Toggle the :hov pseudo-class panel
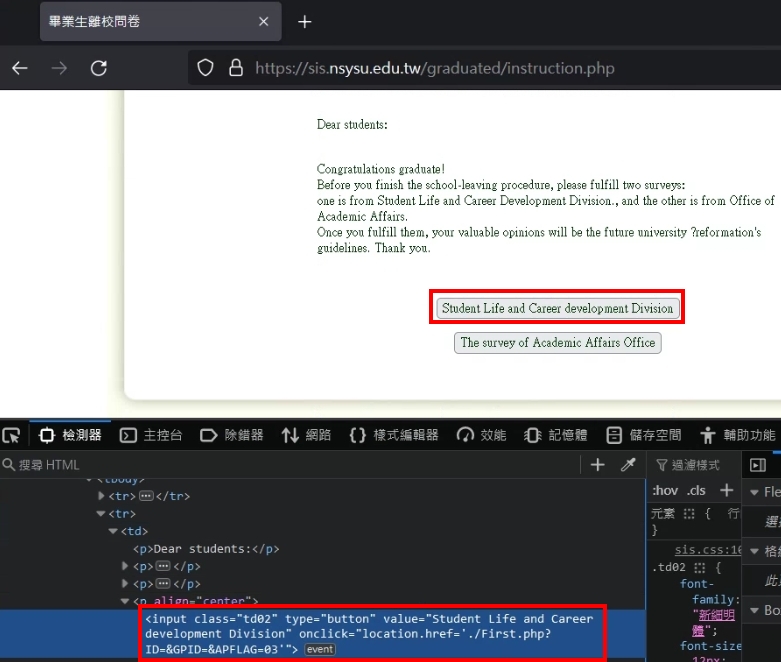781x662 pixels. pyautogui.click(x=665, y=491)
